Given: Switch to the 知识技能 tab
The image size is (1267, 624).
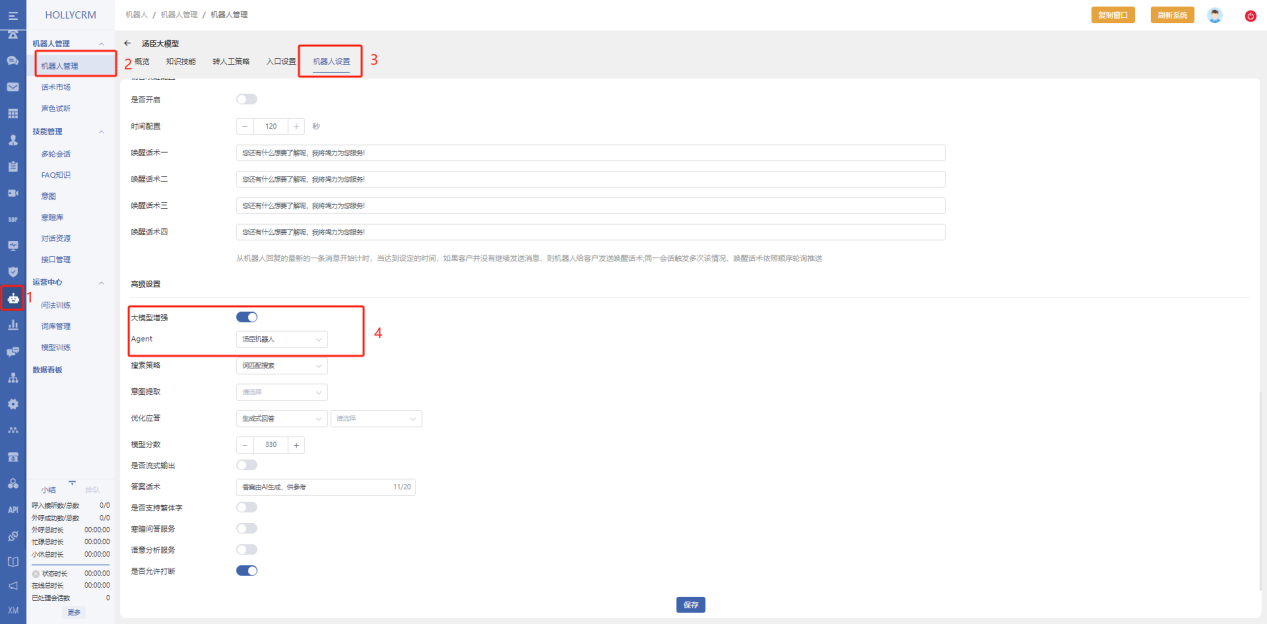Looking at the screenshot, I should 181,62.
